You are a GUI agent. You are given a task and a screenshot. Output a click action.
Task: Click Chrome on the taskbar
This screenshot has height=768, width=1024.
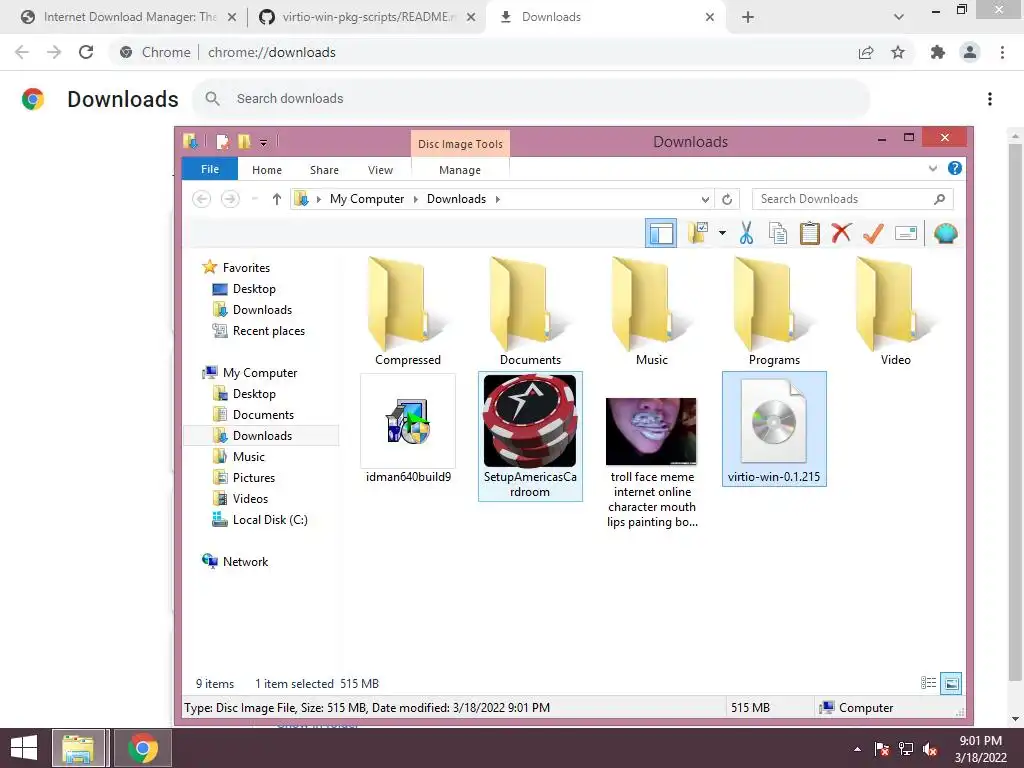(x=142, y=748)
